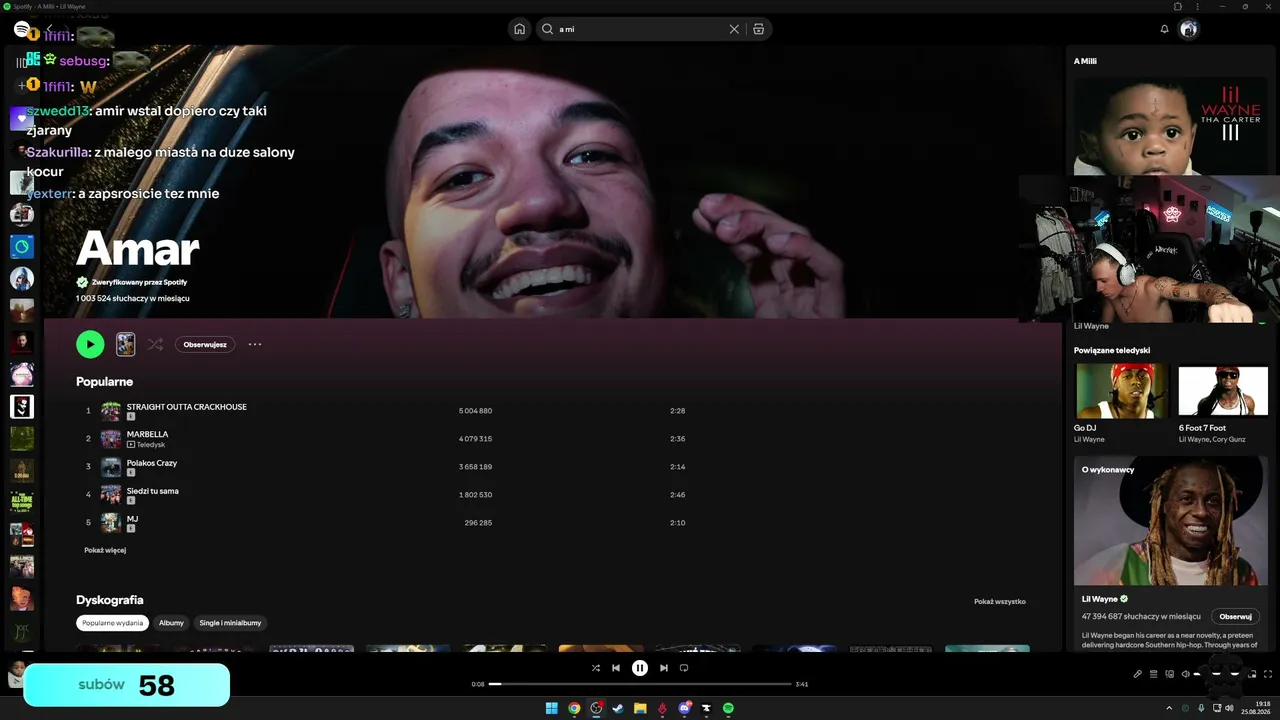Open the Spotify logo in the top-left corner
The width and height of the screenshot is (1280, 720).
[22, 29]
